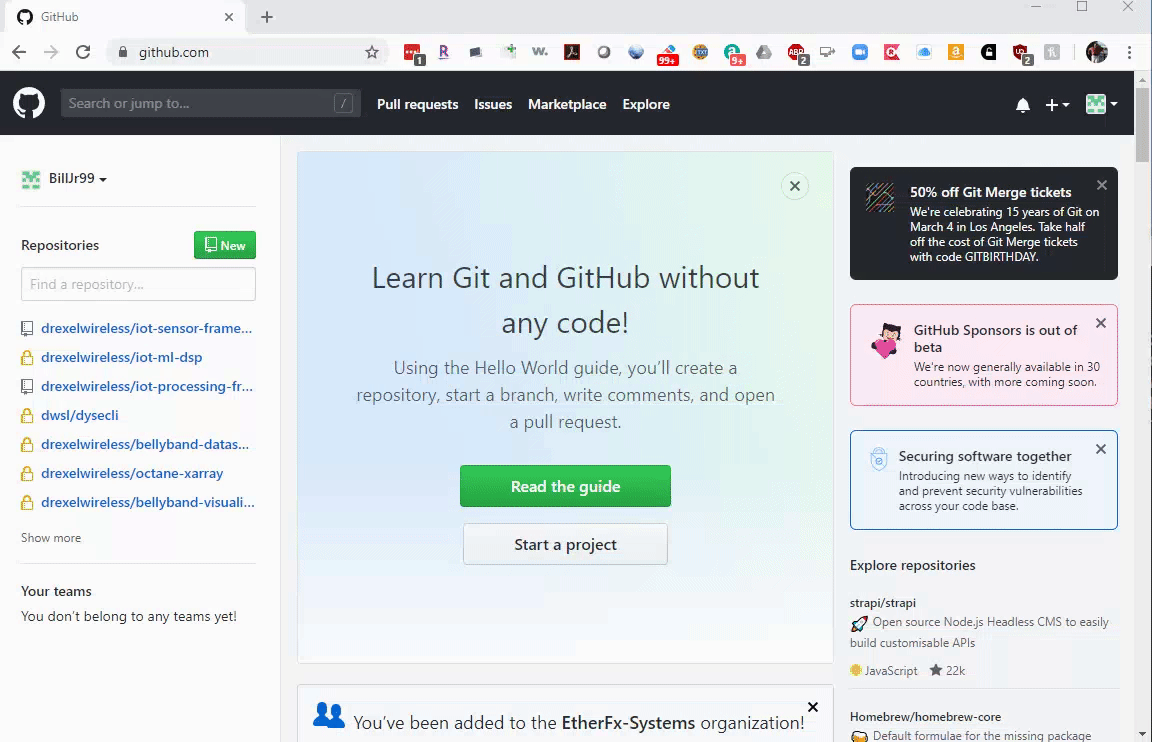Open the notifications bell
1152x742 pixels.
[1023, 105]
